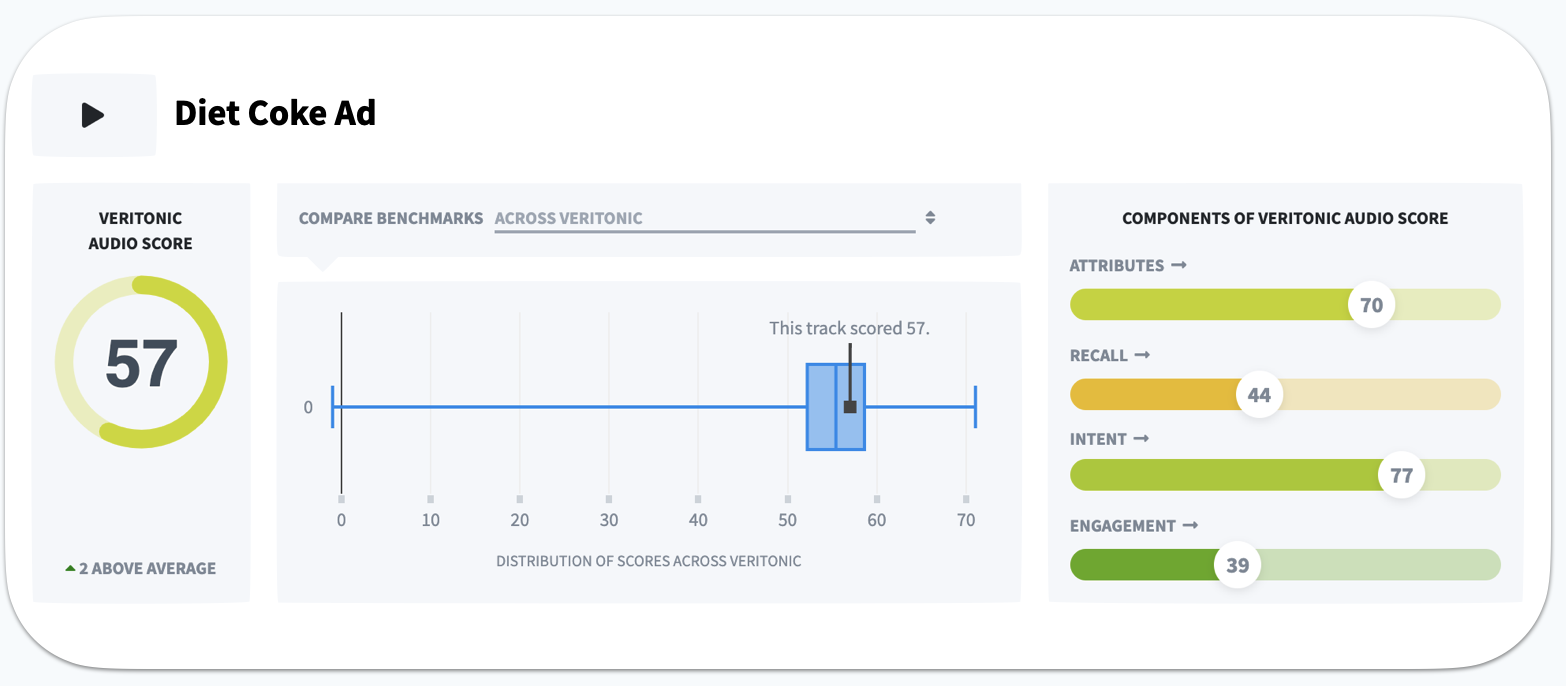The height and width of the screenshot is (686, 1566).
Task: Open the Attributes component details
Action: pos(1128,265)
